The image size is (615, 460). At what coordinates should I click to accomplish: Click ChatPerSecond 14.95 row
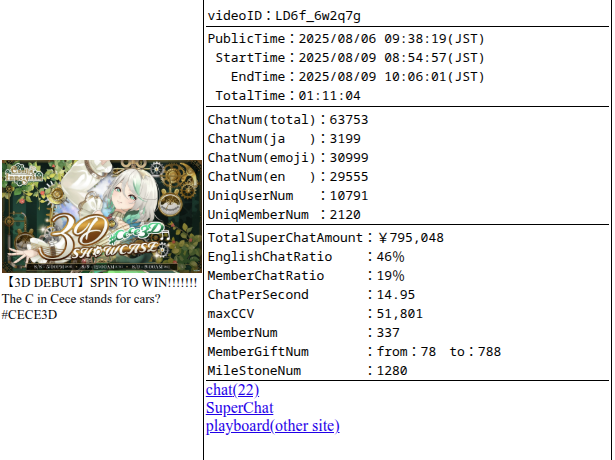coord(311,295)
